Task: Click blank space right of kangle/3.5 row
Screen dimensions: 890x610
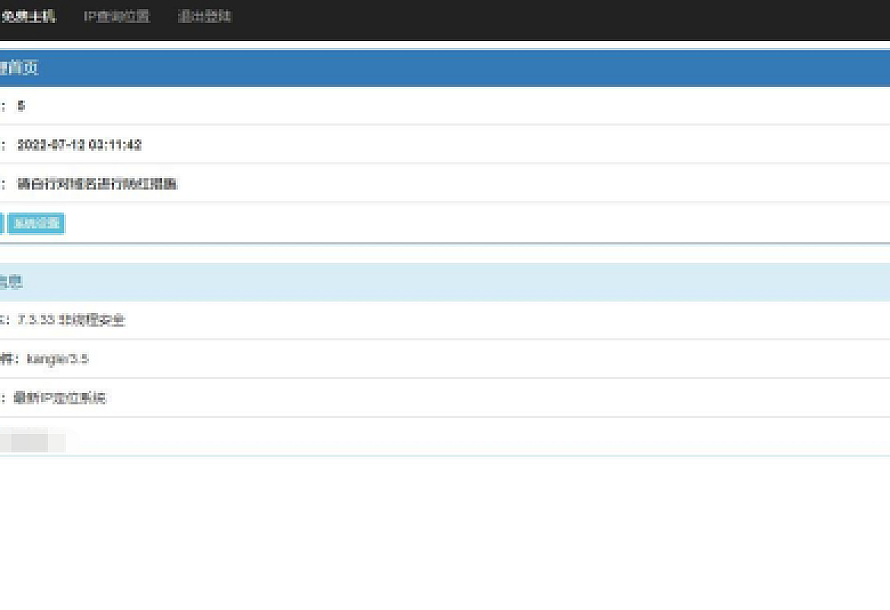Action: point(500,359)
